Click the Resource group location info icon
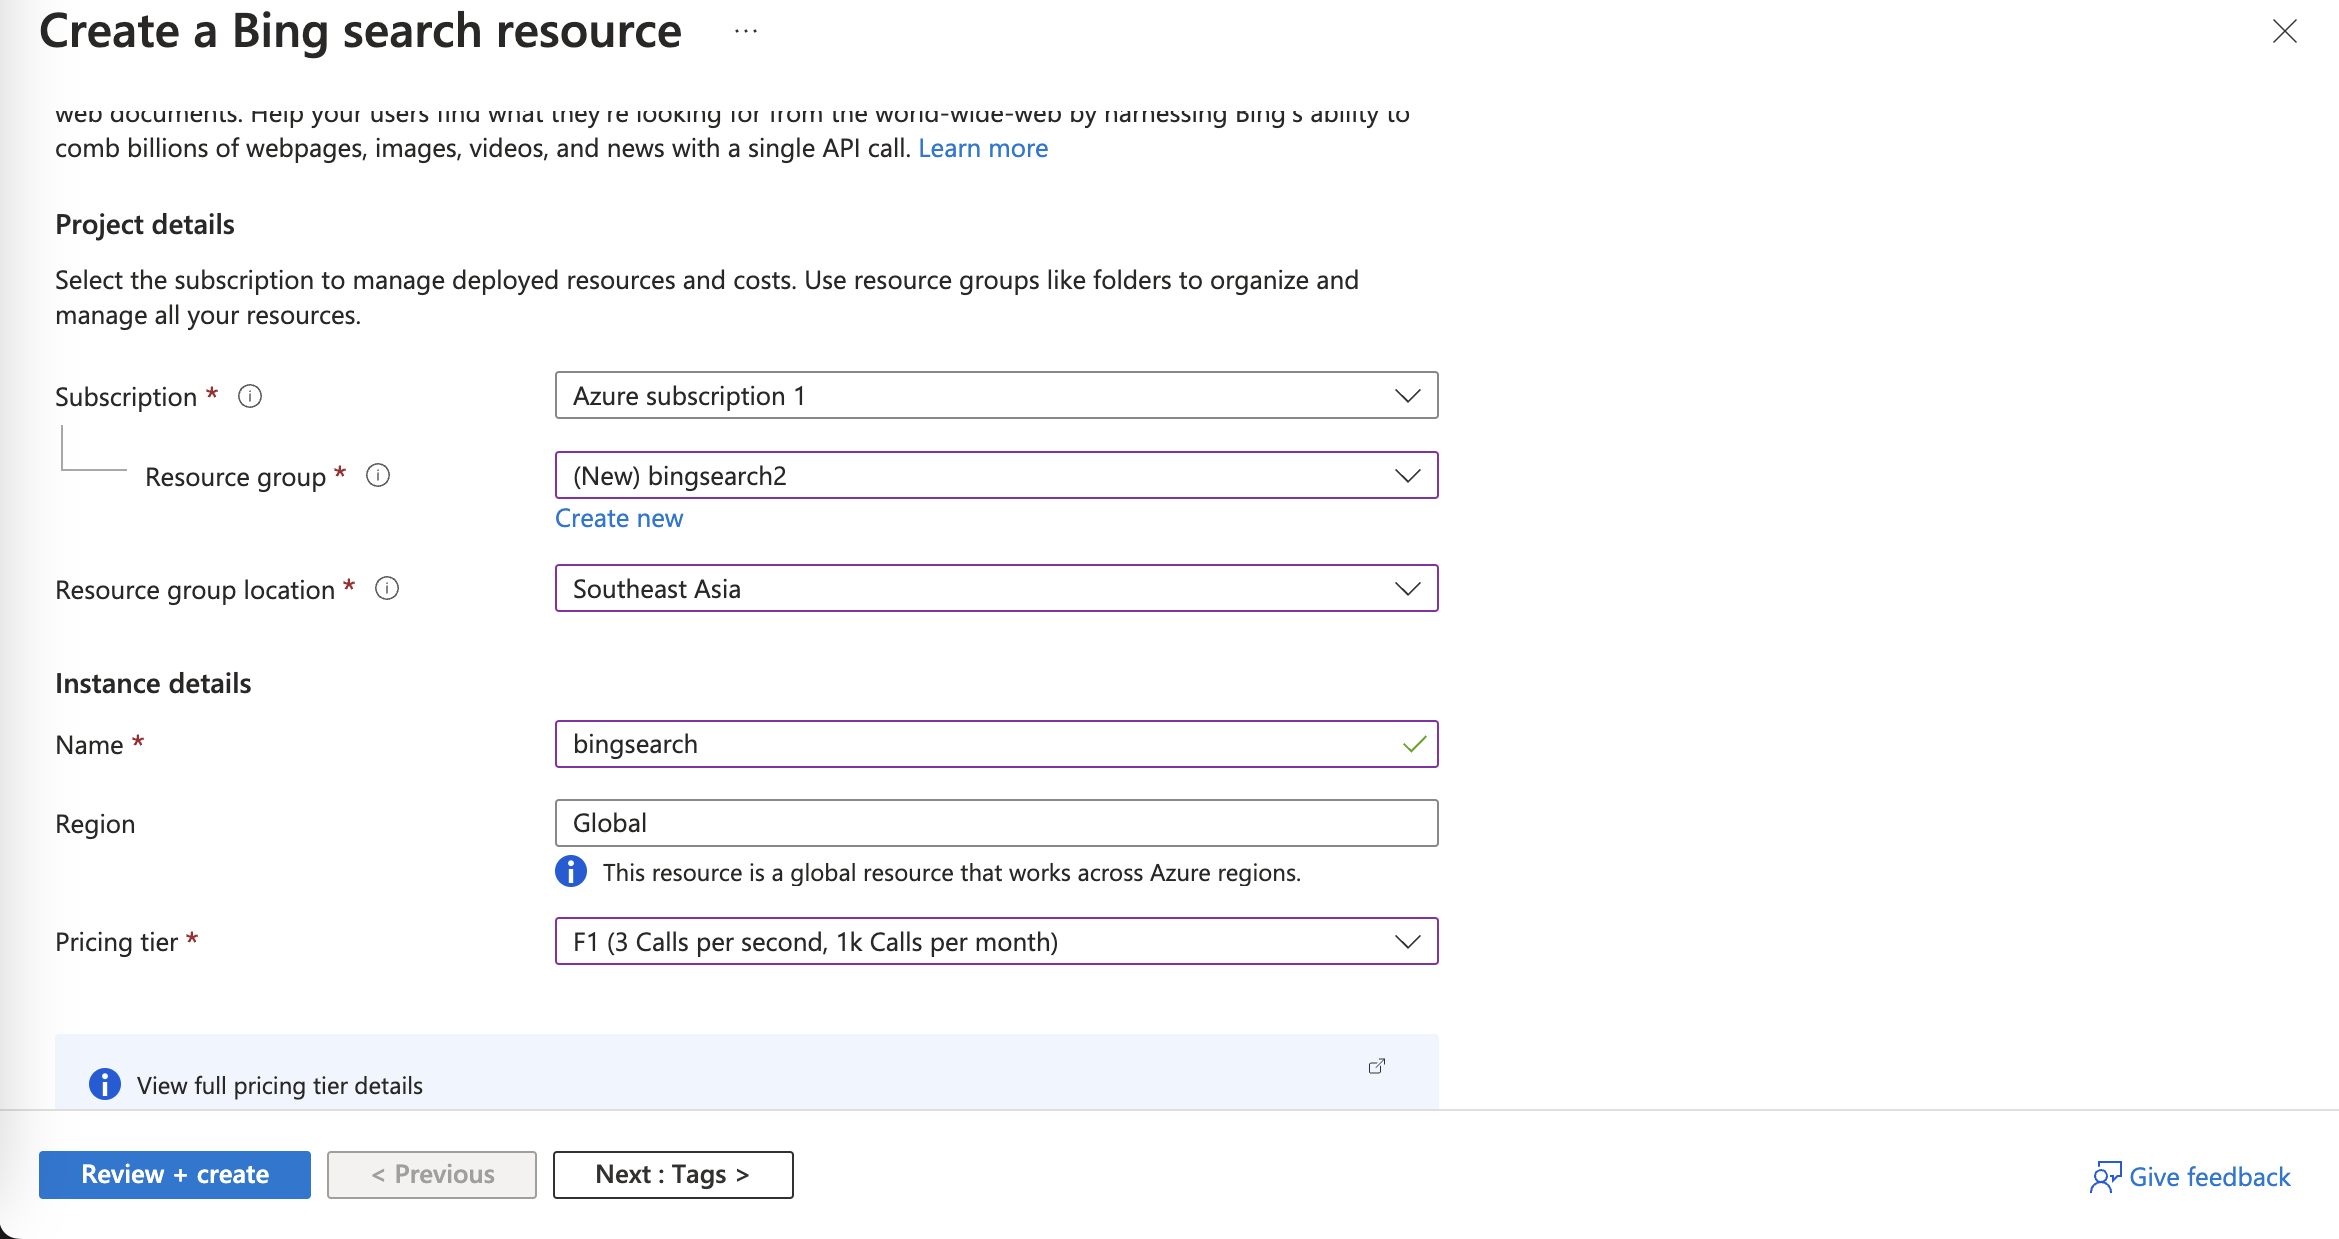 point(386,588)
